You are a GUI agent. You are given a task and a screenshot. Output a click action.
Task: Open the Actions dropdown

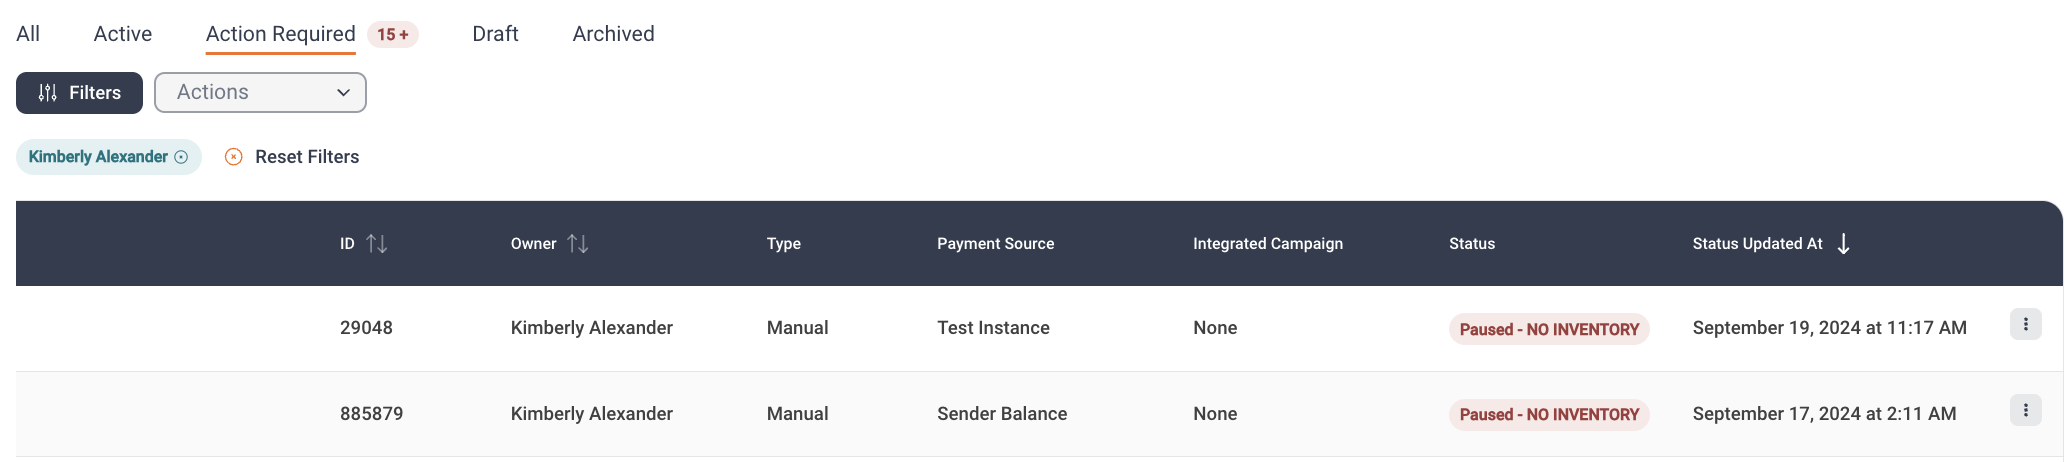(260, 92)
